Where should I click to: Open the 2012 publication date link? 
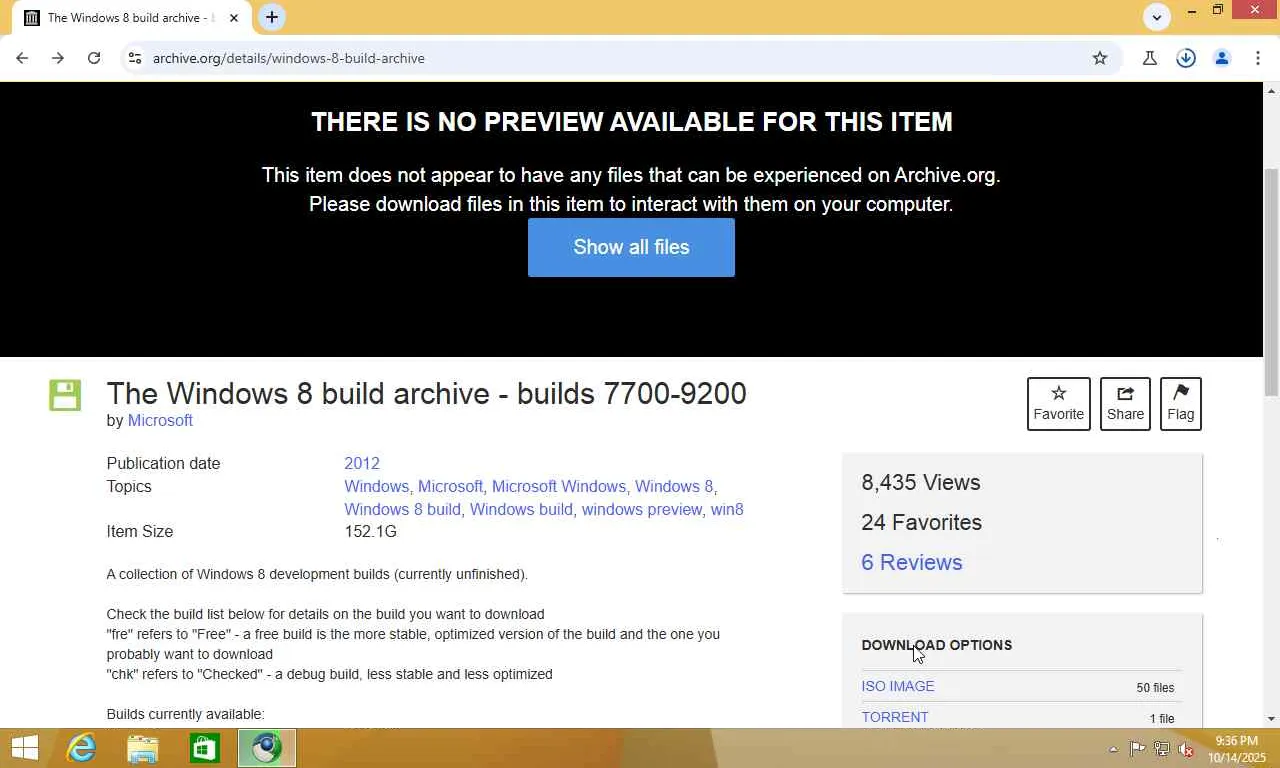click(x=362, y=464)
